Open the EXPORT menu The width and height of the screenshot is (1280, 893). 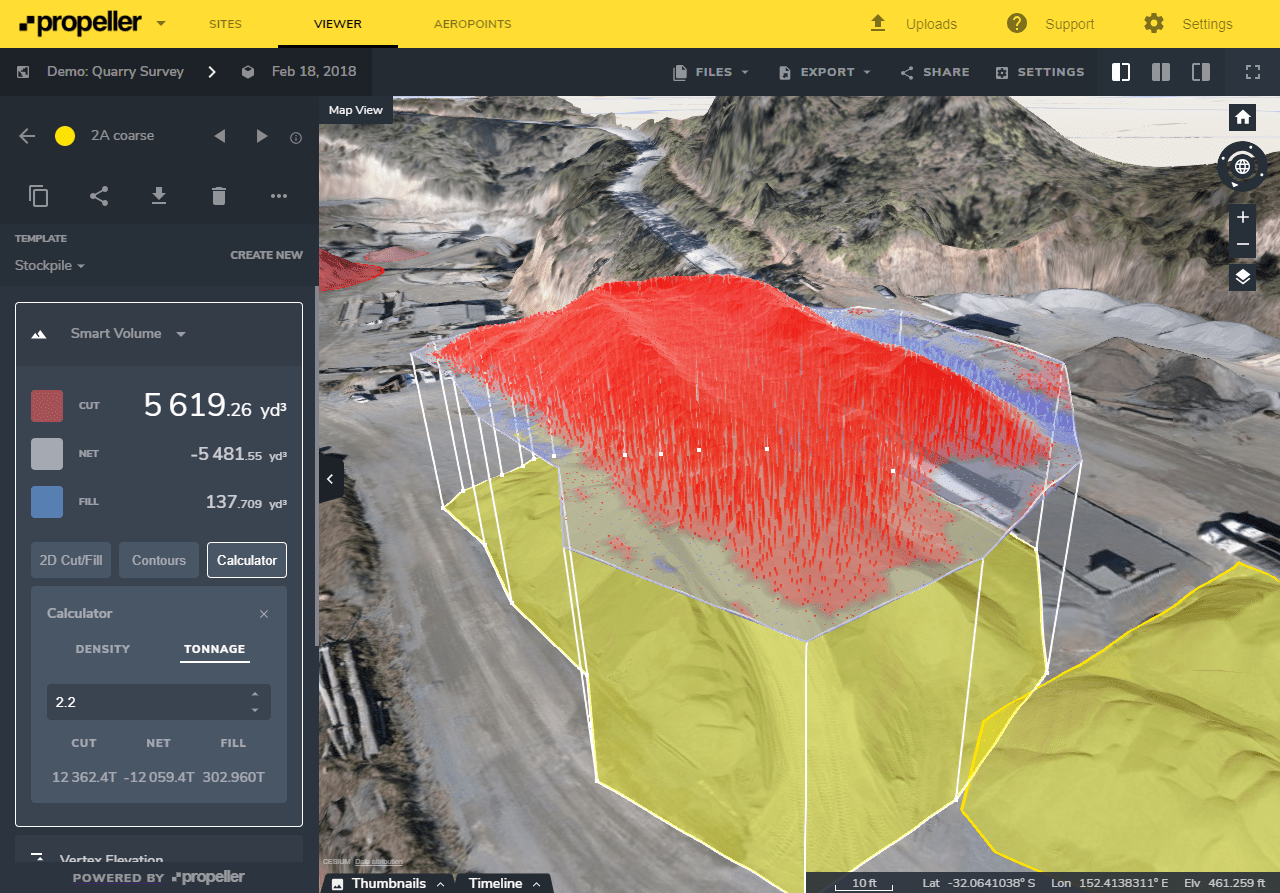[823, 71]
